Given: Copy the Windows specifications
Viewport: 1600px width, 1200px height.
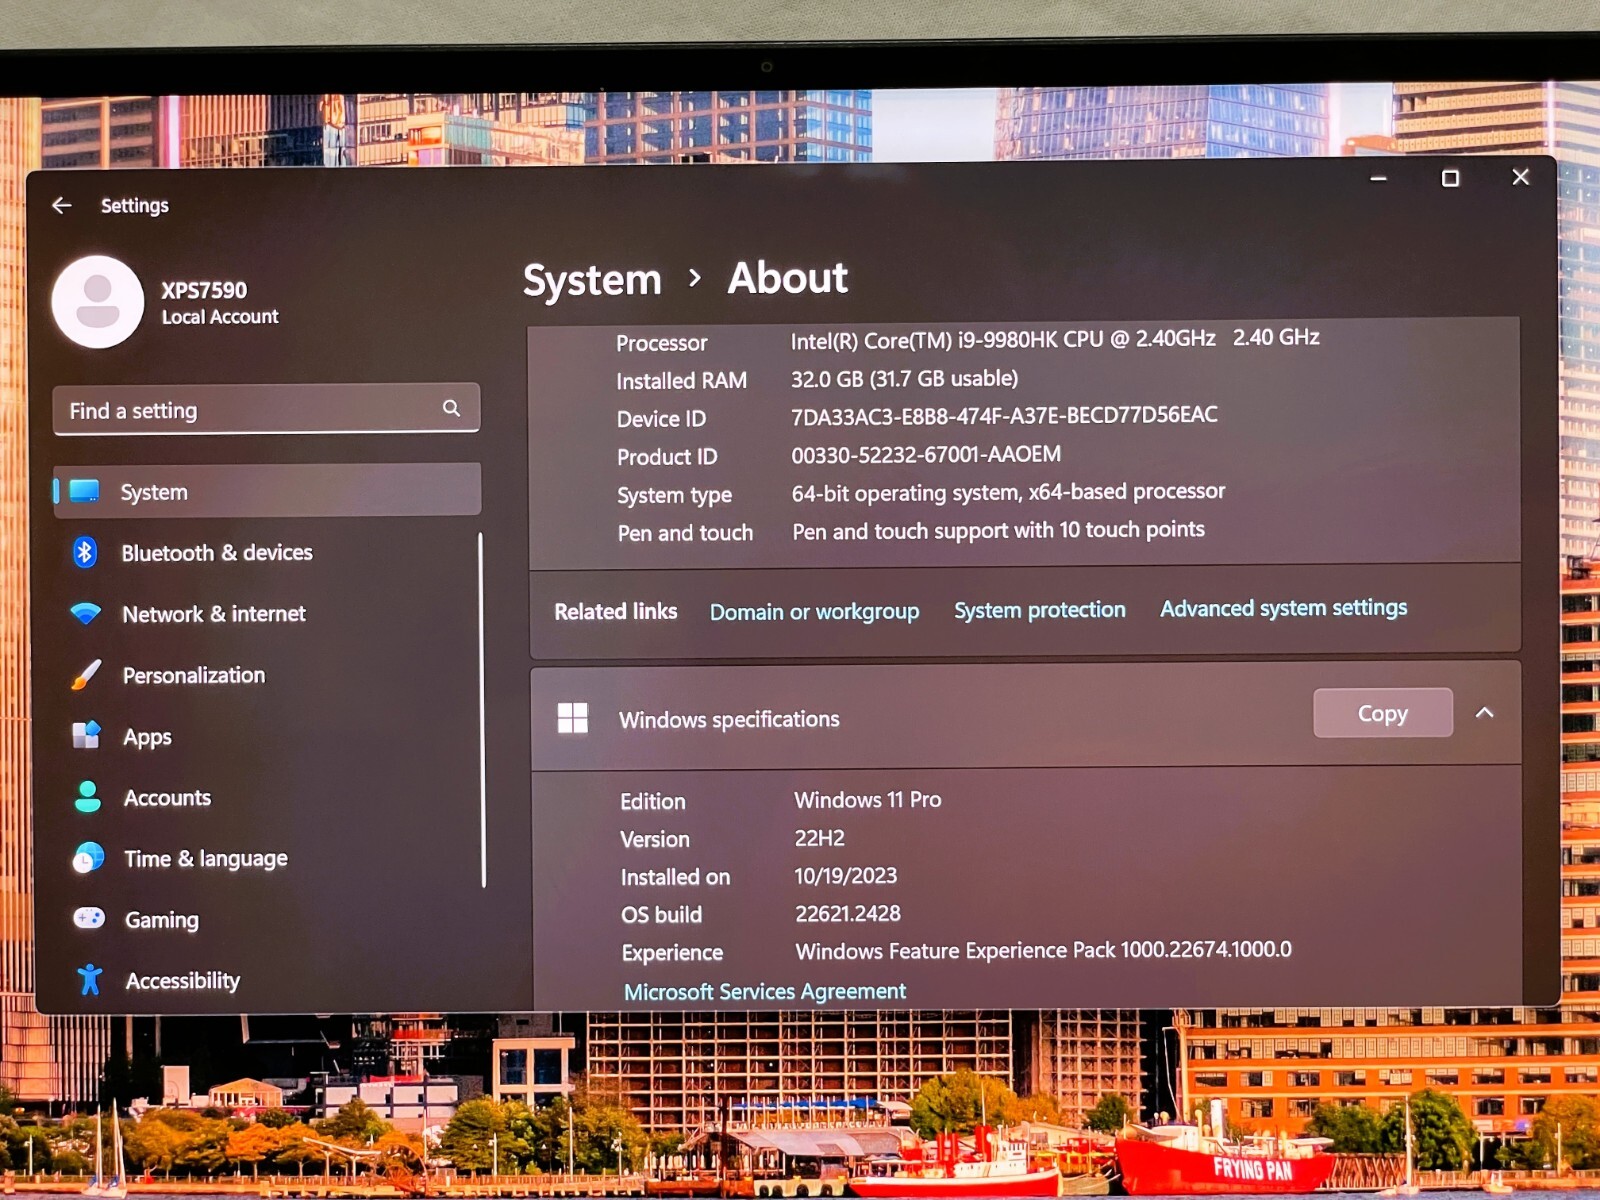Looking at the screenshot, I should (x=1383, y=713).
